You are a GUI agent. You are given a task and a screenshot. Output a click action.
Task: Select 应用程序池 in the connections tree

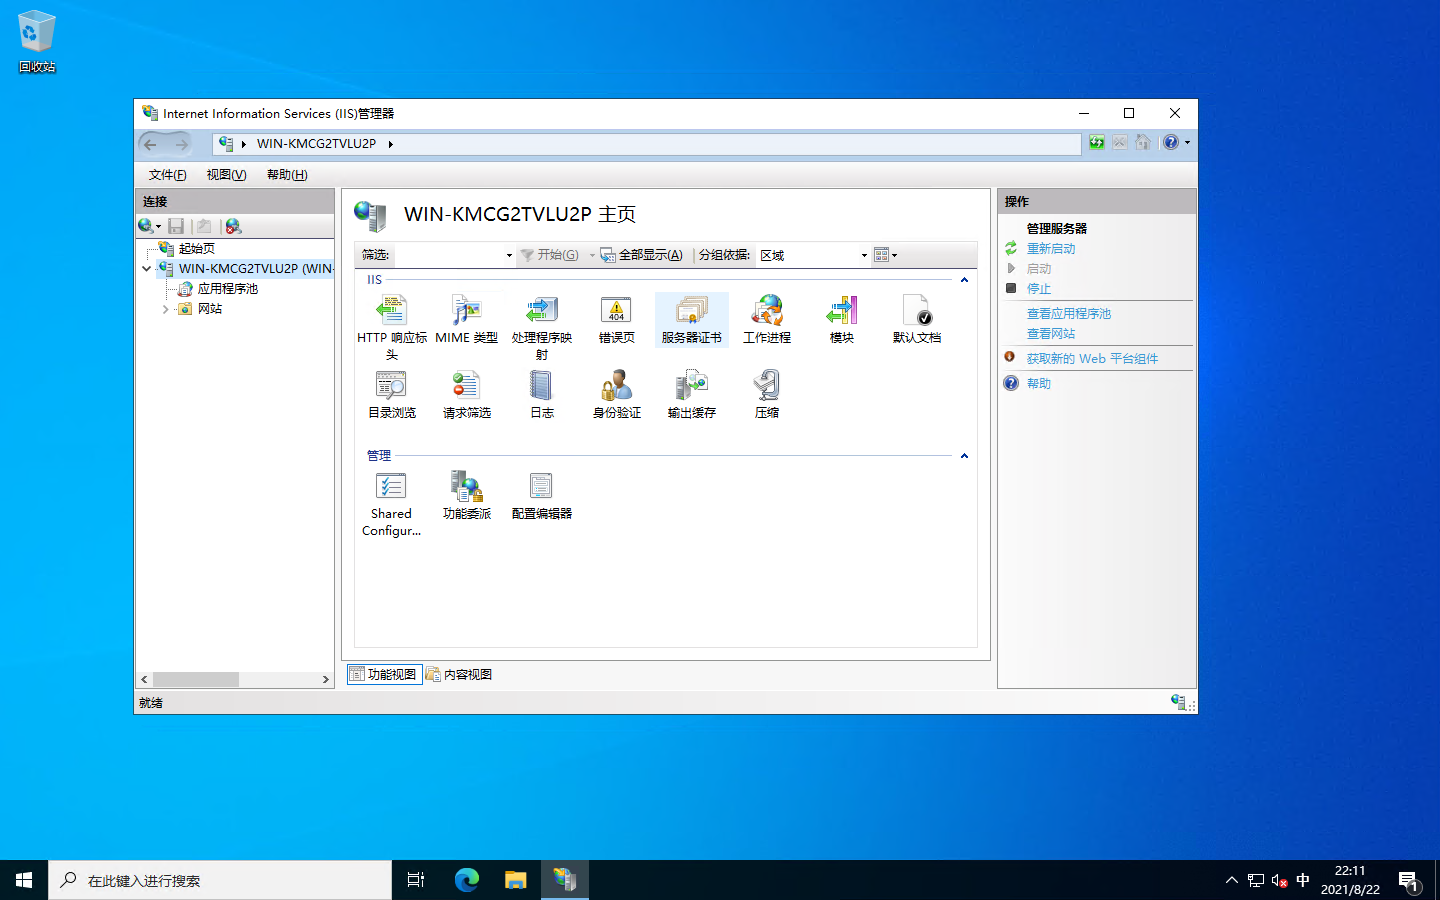[227, 289]
